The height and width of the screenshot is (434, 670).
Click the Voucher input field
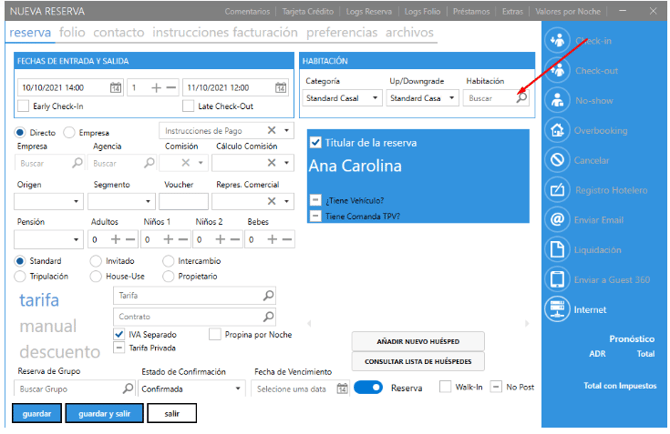coord(183,201)
